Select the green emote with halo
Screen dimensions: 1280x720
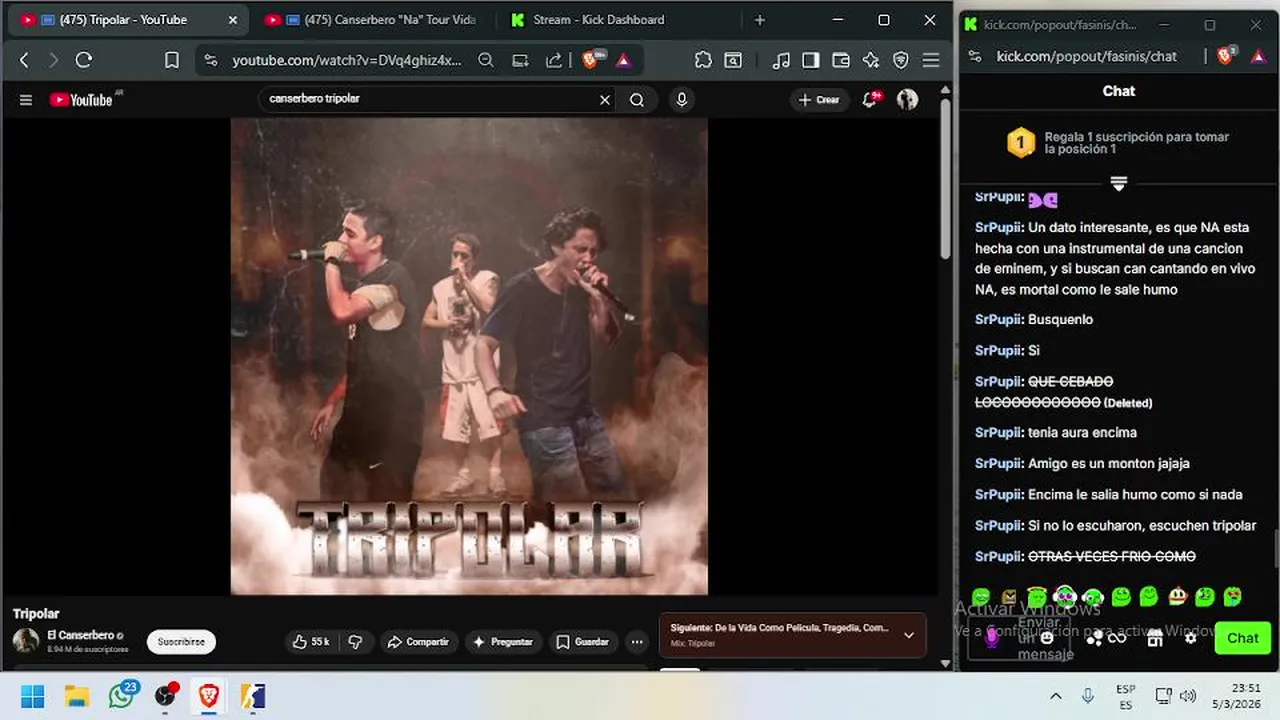[x=1037, y=597]
